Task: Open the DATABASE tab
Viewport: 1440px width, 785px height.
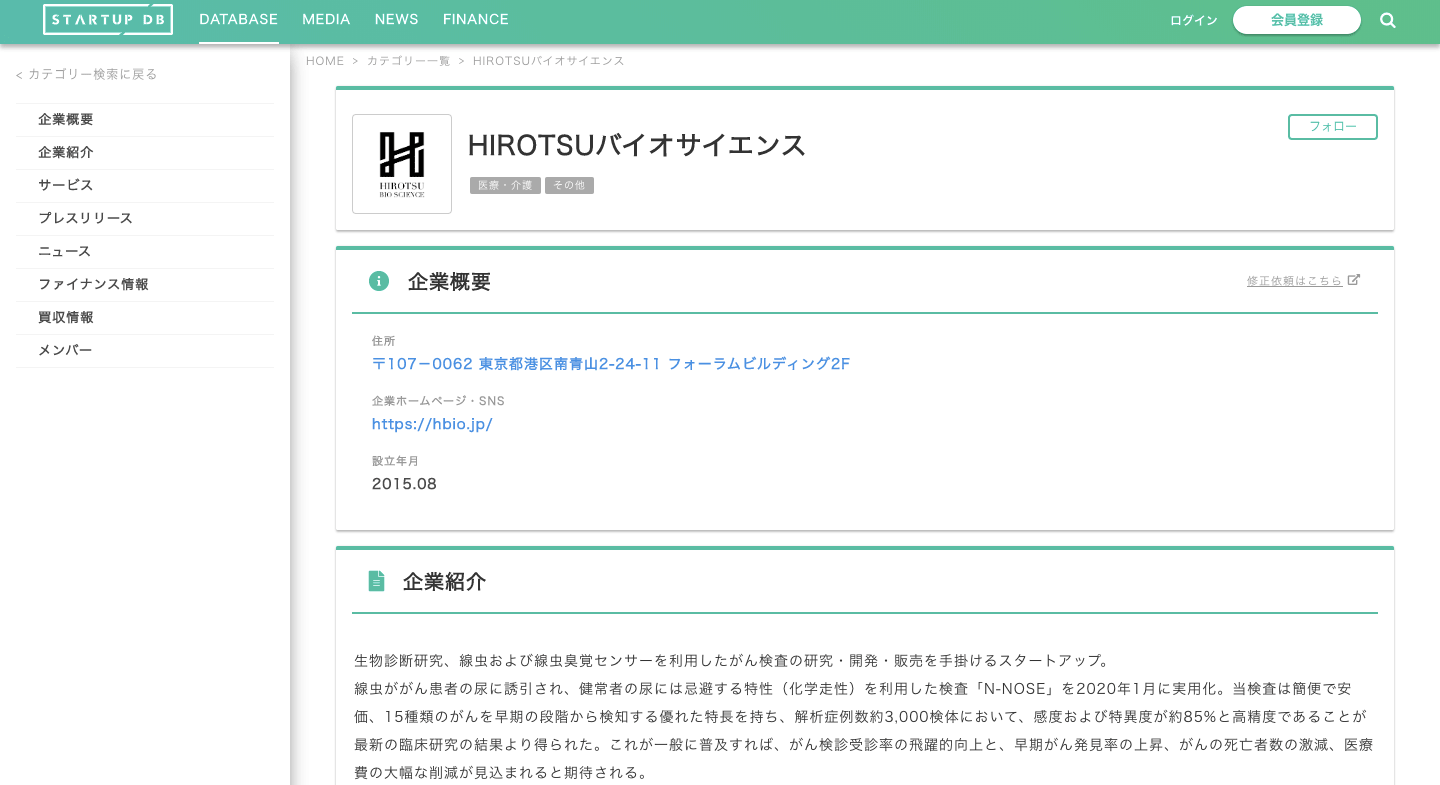Action: tap(238, 20)
